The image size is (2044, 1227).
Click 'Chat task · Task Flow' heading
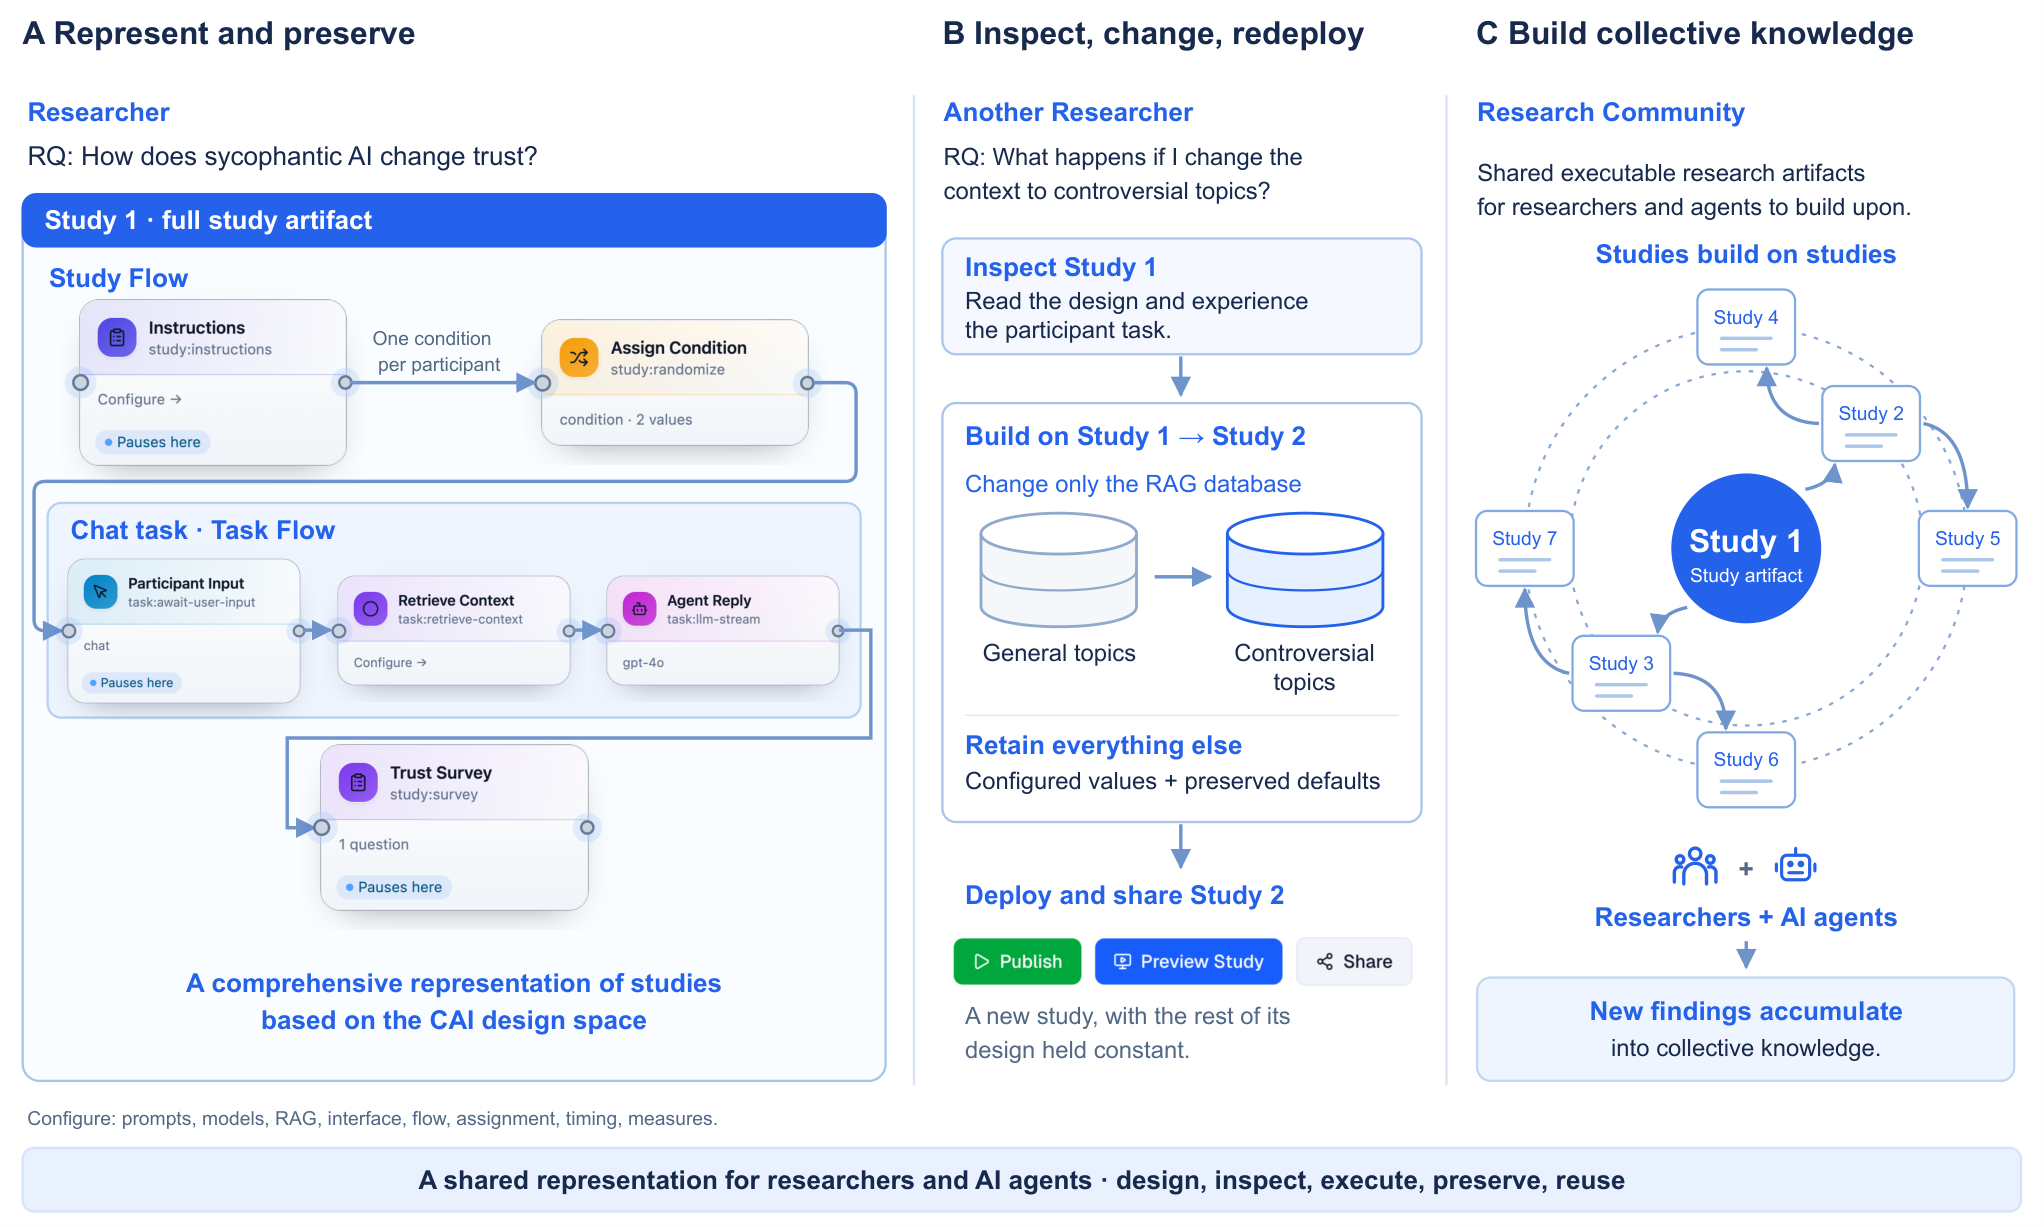tap(203, 530)
